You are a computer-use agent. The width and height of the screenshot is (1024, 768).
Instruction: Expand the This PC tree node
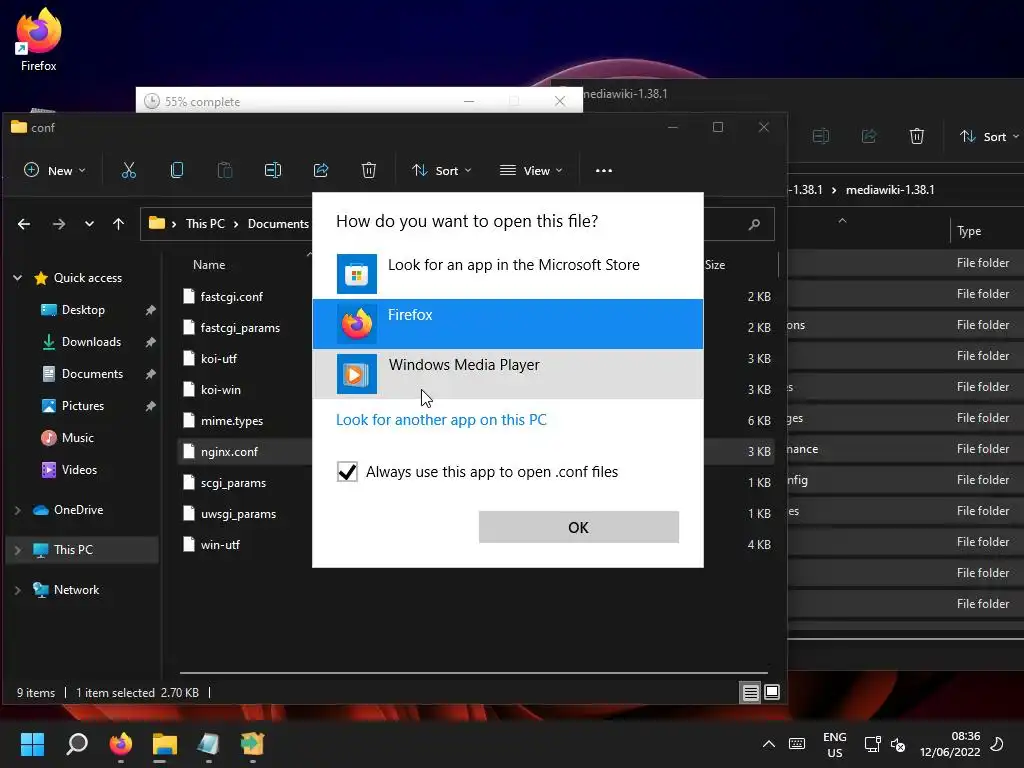(18, 550)
